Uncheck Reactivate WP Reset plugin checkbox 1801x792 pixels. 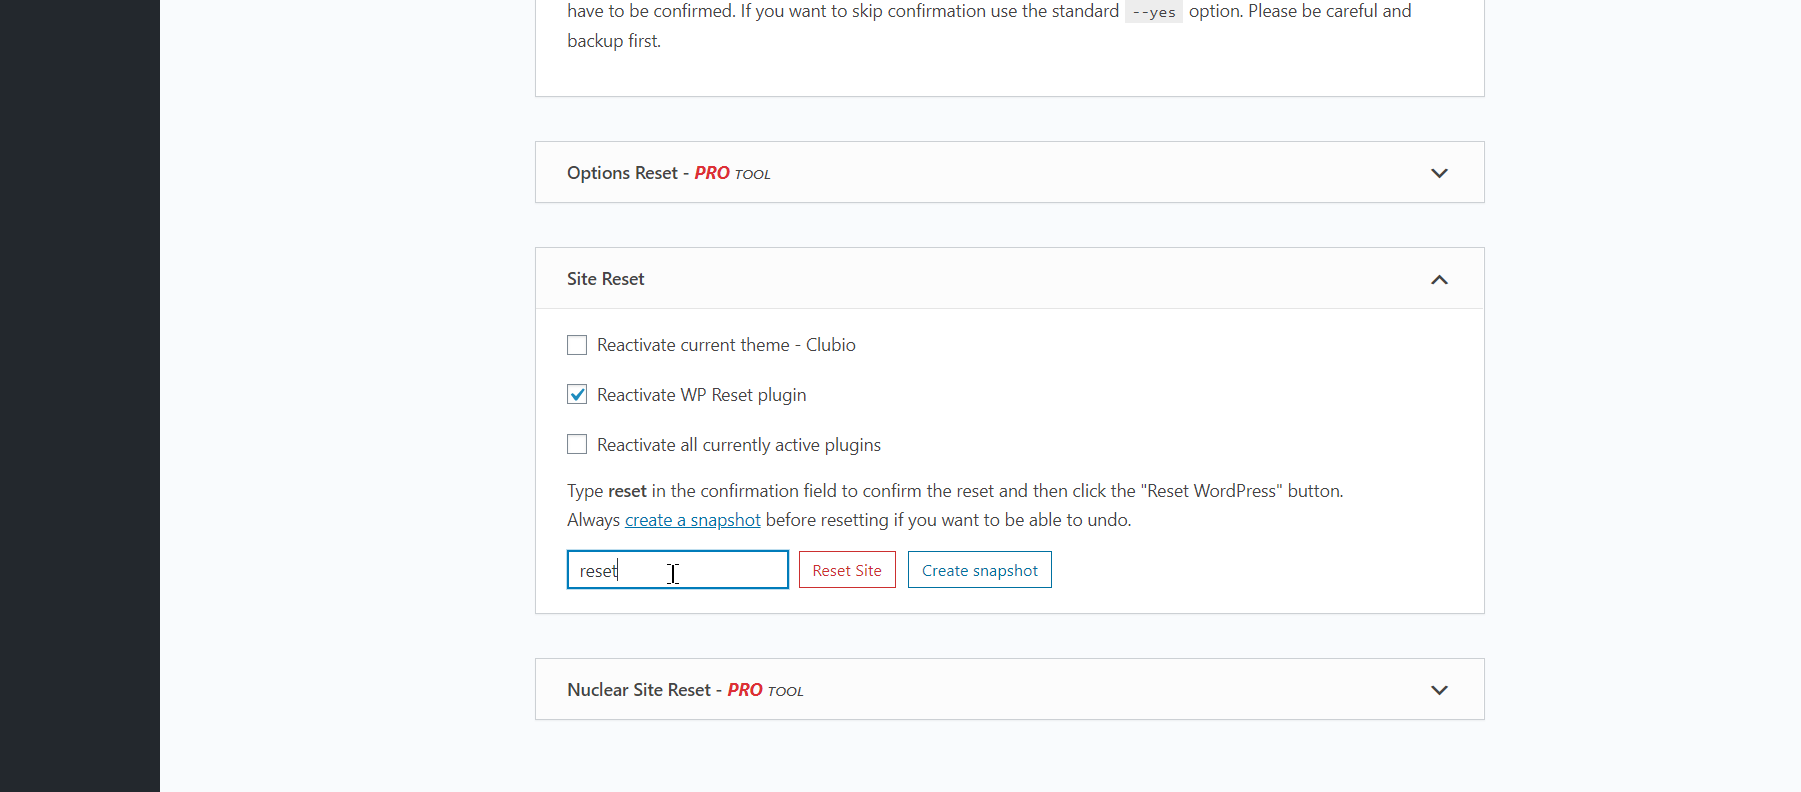(x=577, y=395)
